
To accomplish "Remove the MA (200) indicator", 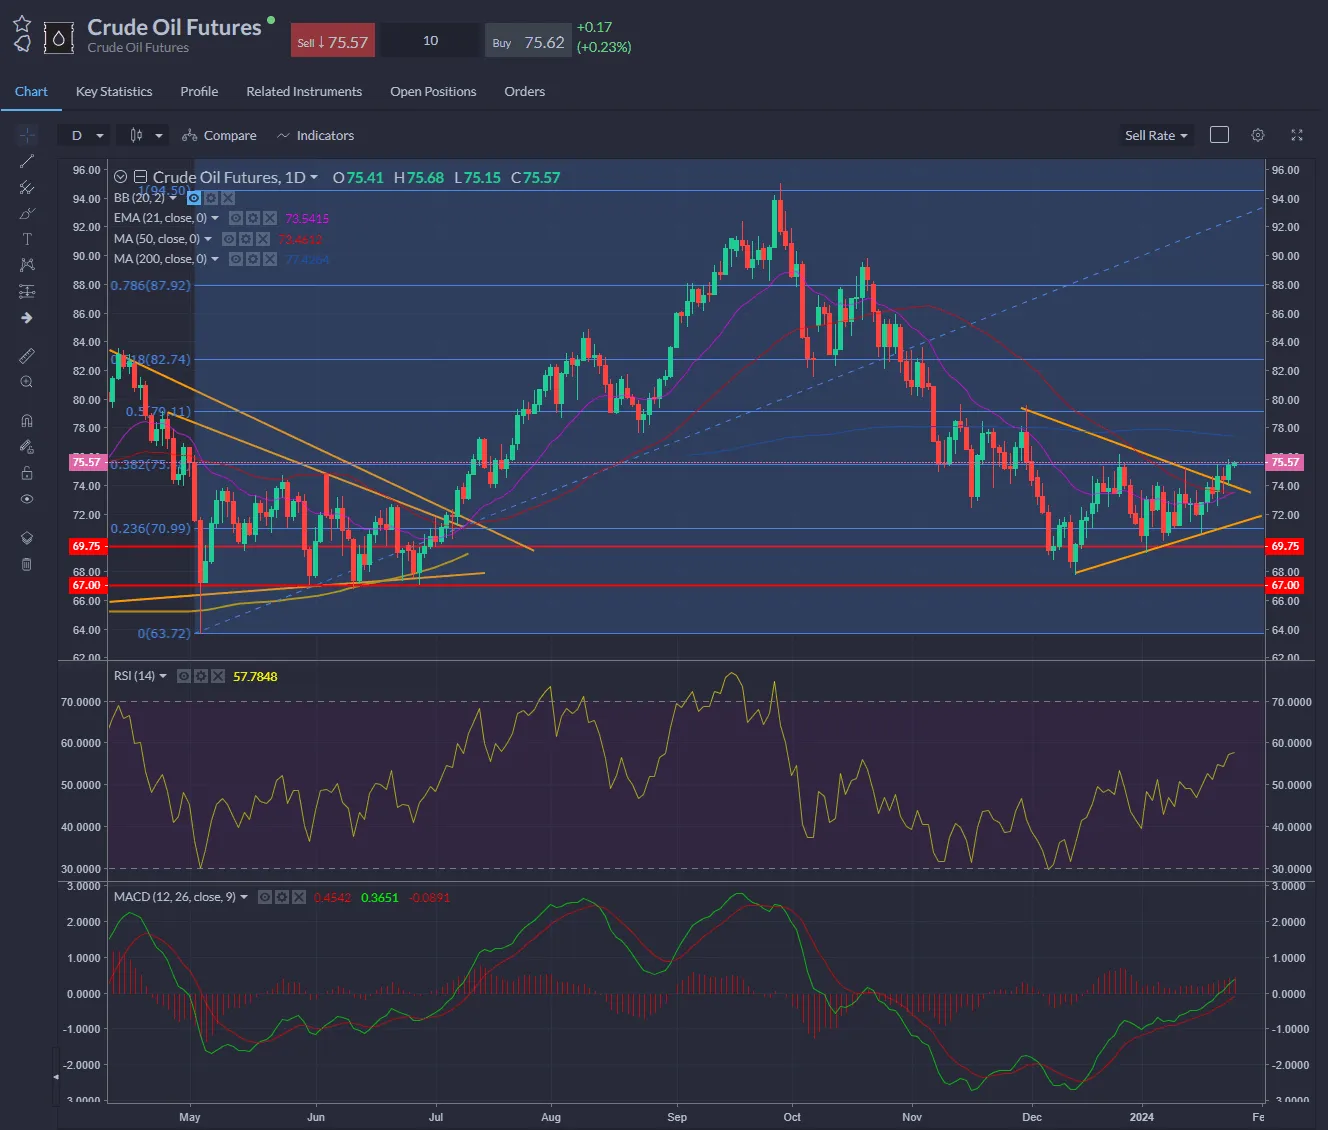I will (270, 259).
